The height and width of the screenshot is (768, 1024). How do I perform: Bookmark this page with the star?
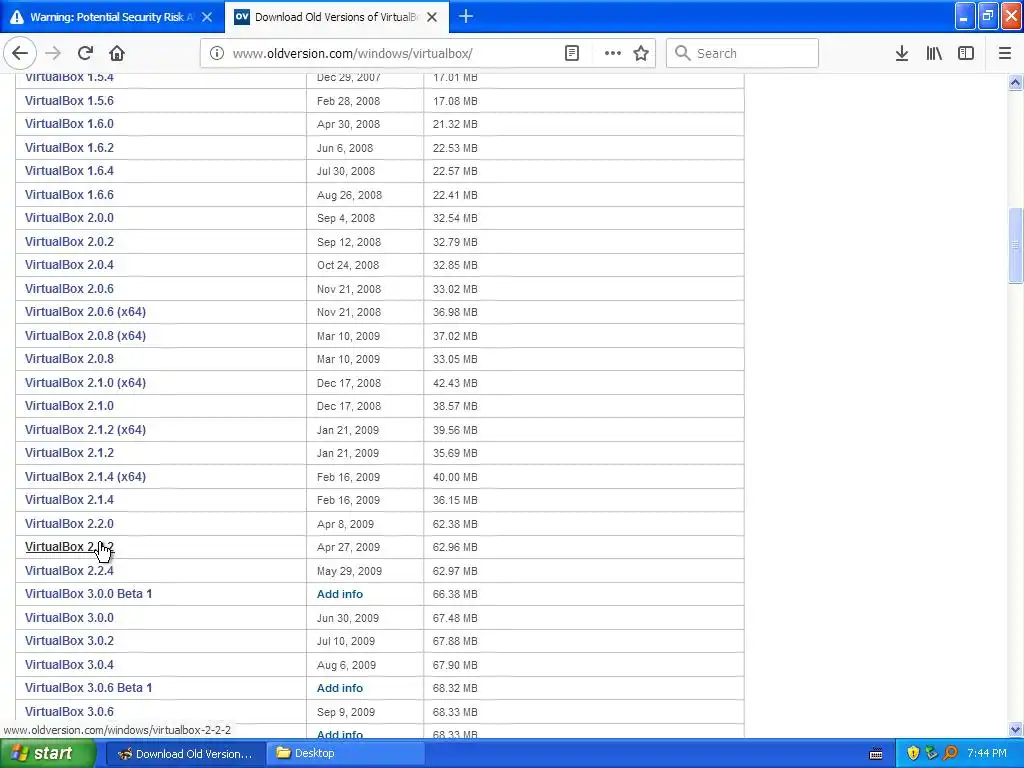tap(641, 53)
